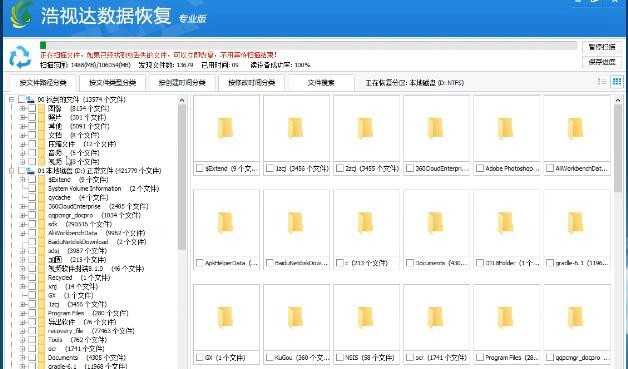Switch to thumbnail grid view icon
Viewport: 628px width, 369px height.
point(617,82)
